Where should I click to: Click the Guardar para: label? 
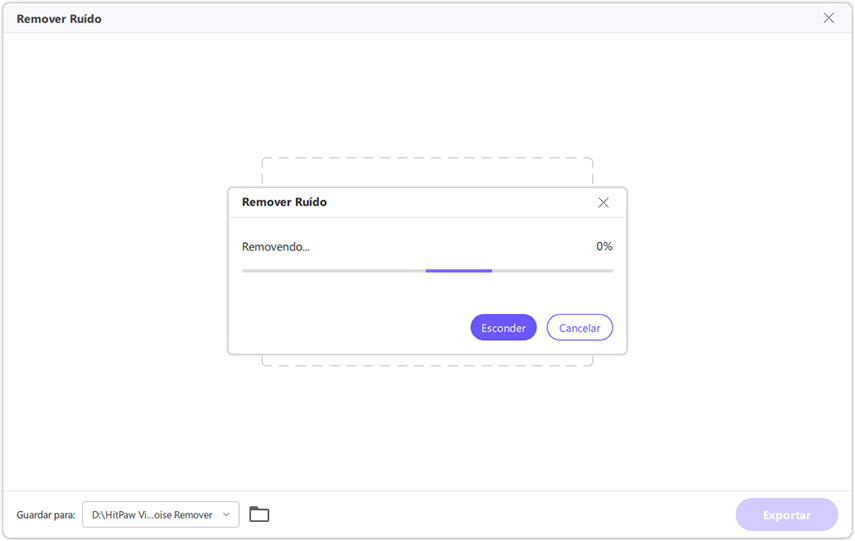point(46,515)
